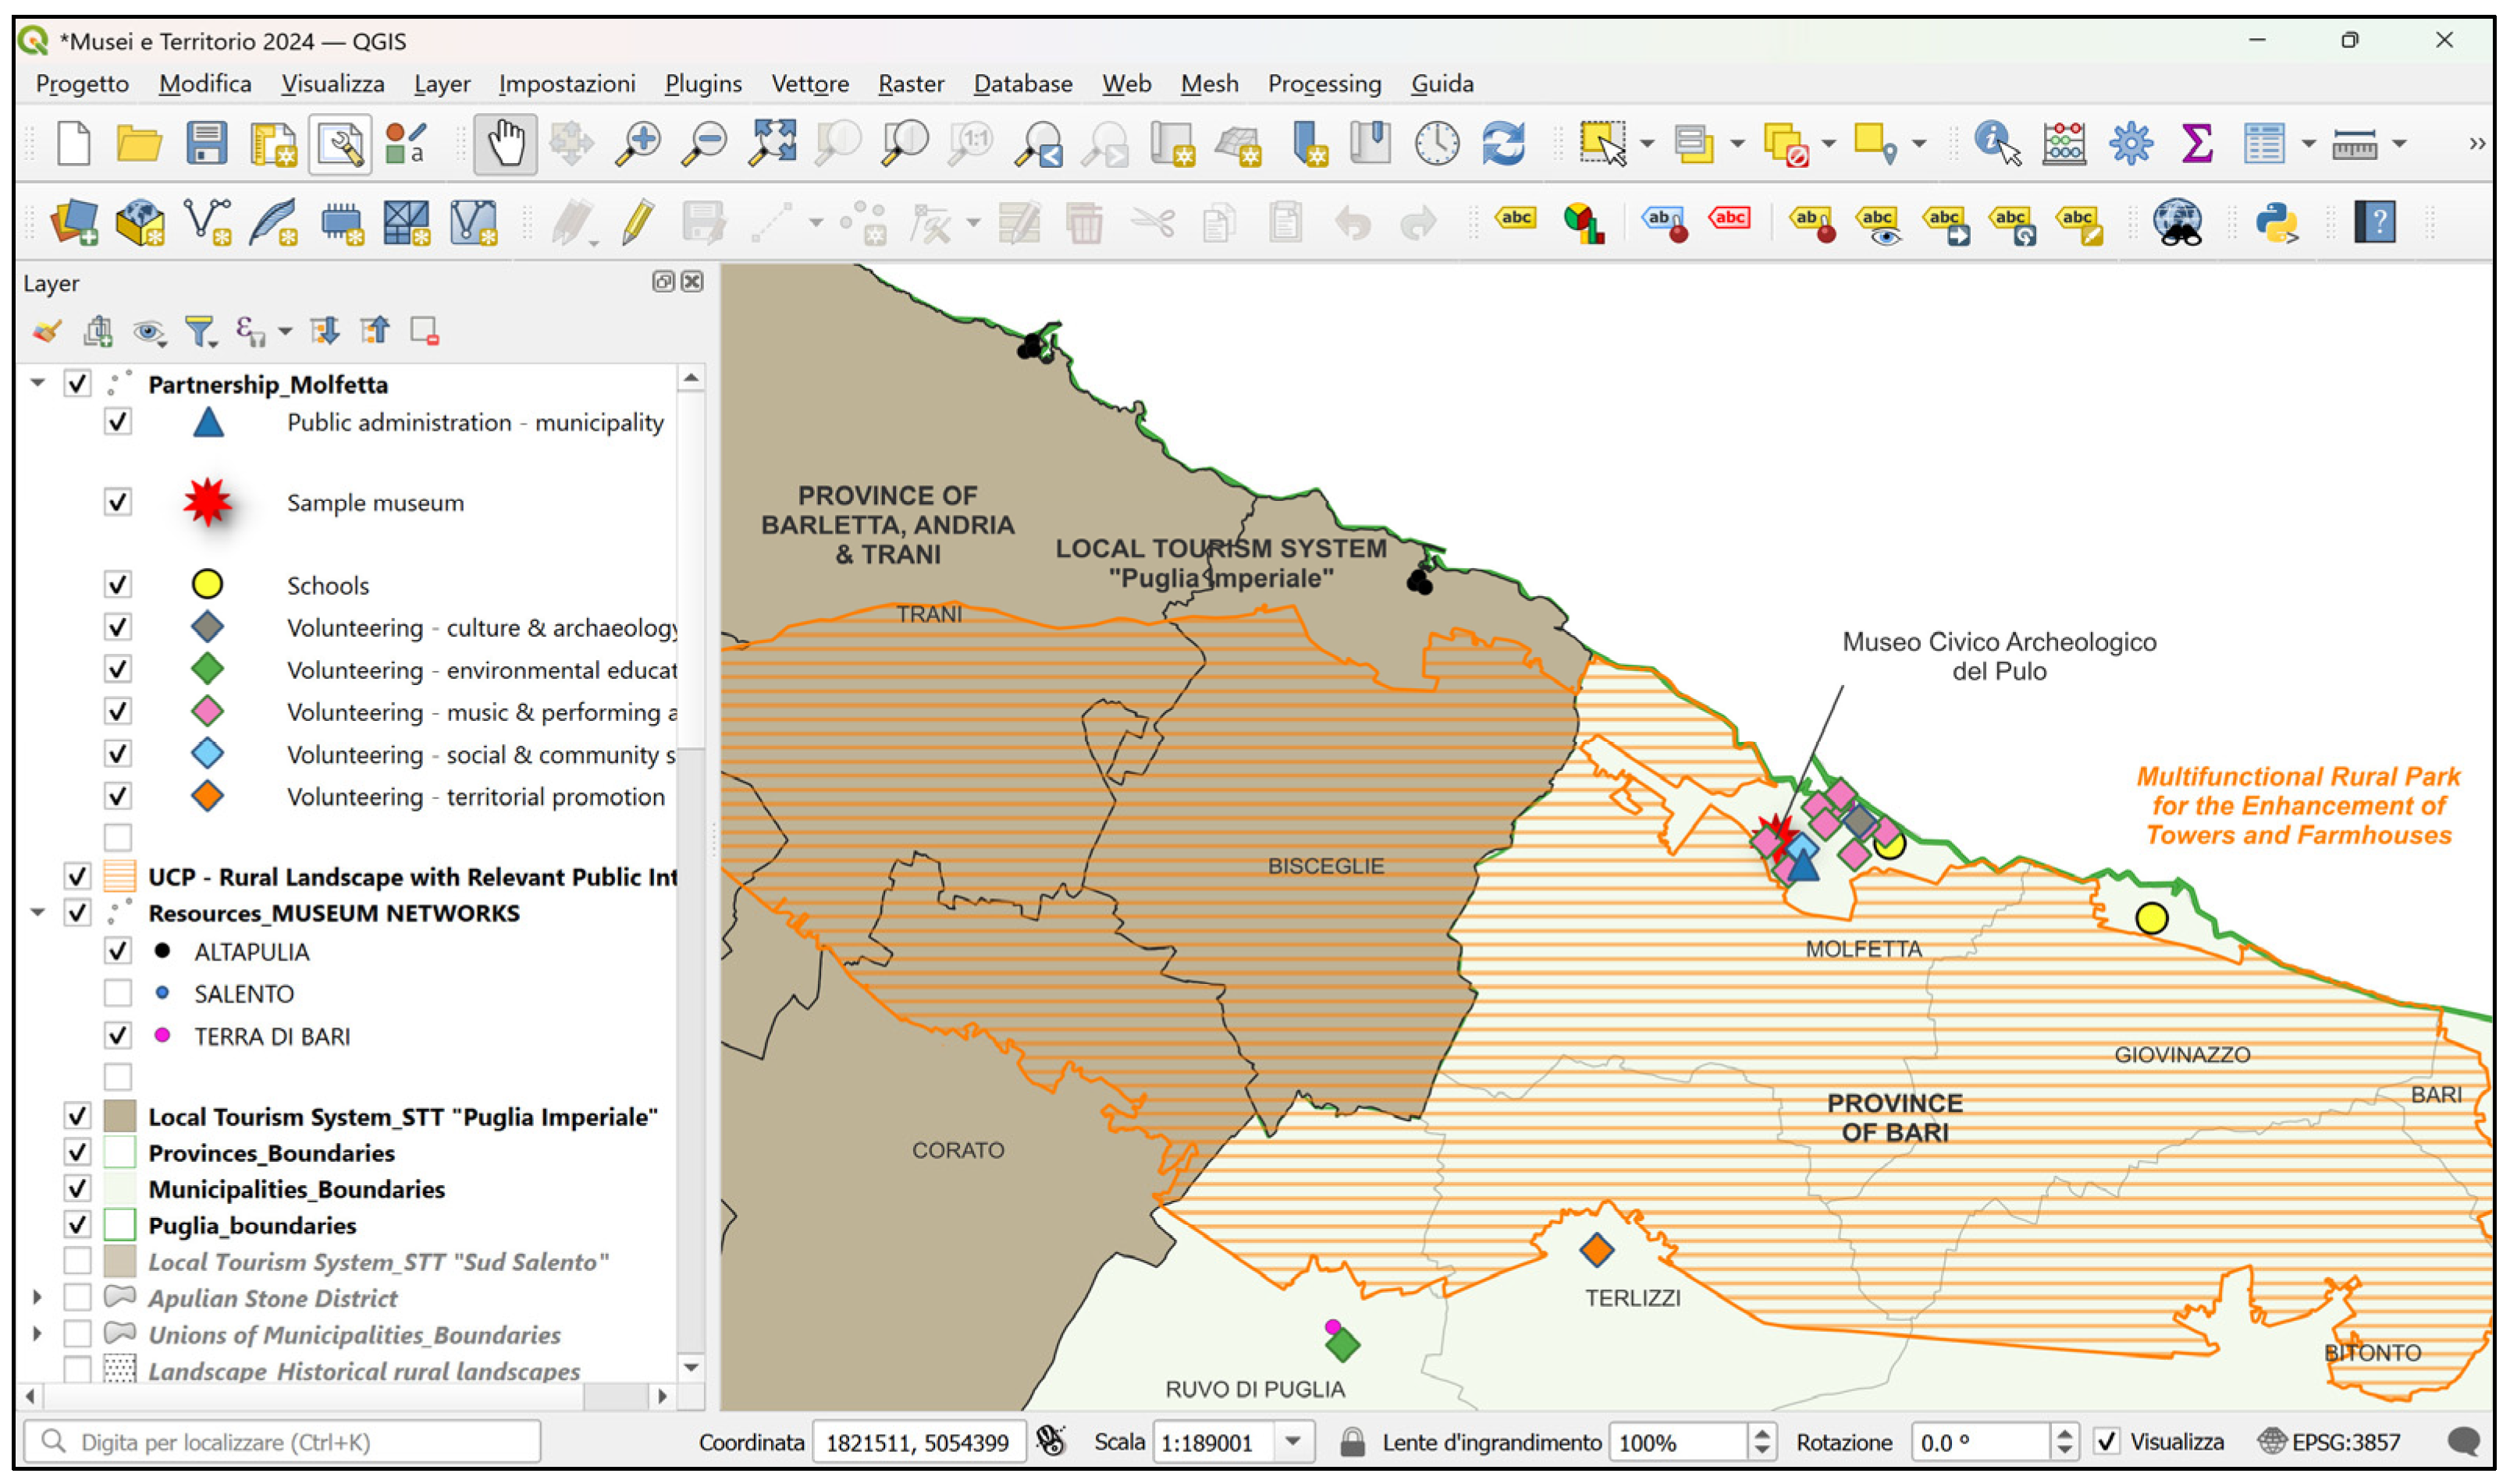This screenshot has width=2510, height=1484.
Task: Open the Processing Toolbox gear icon
Action: [2130, 144]
